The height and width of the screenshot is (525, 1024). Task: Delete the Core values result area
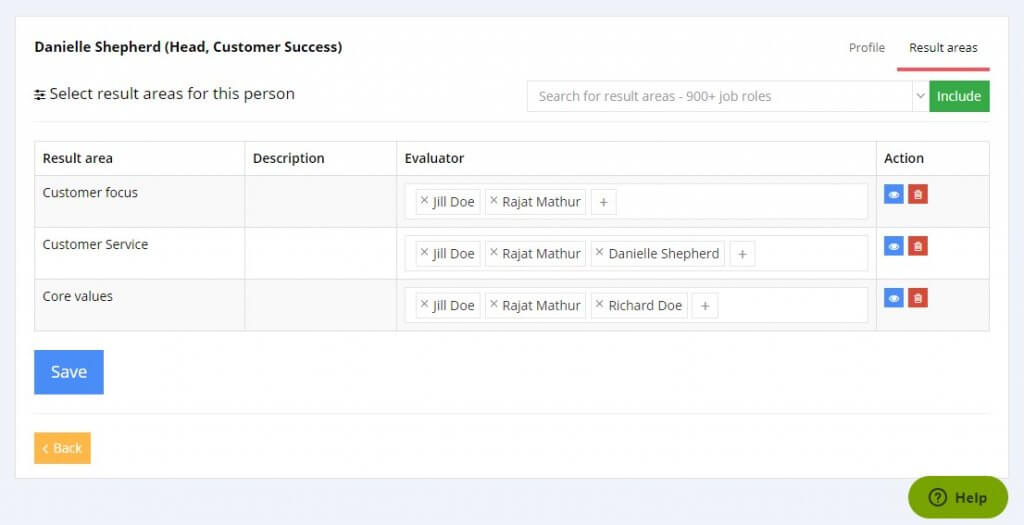(x=917, y=298)
